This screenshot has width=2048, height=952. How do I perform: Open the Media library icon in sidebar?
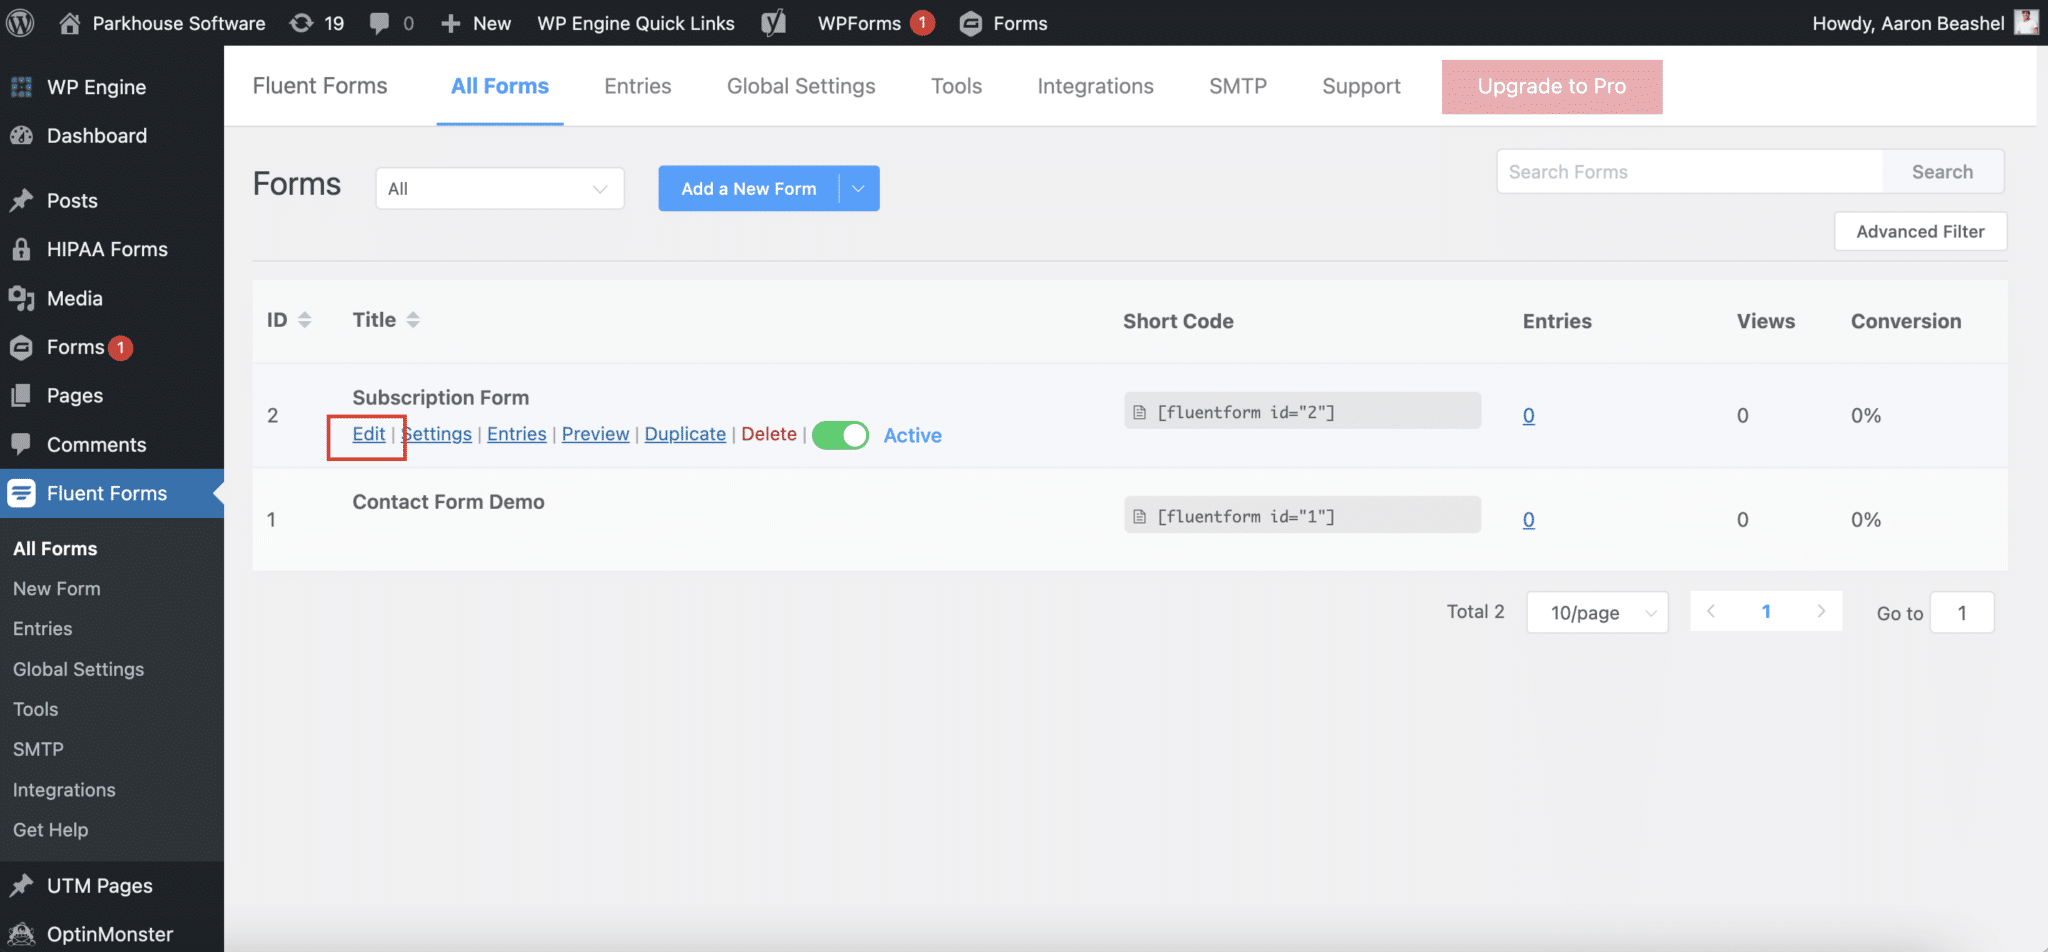[22, 298]
